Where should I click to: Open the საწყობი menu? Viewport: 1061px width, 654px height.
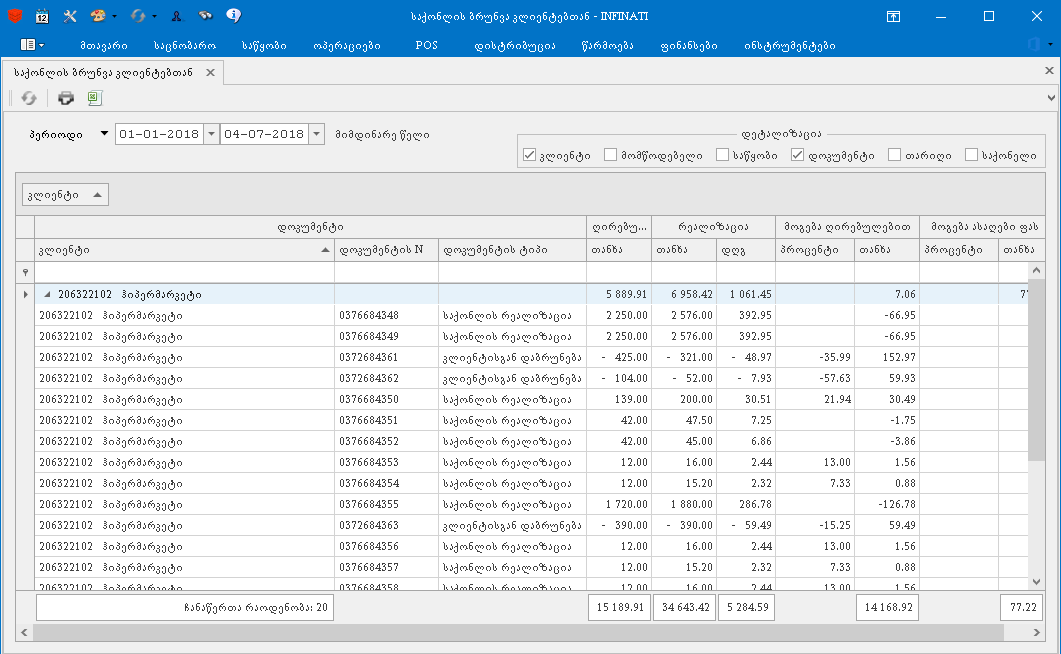tap(264, 45)
